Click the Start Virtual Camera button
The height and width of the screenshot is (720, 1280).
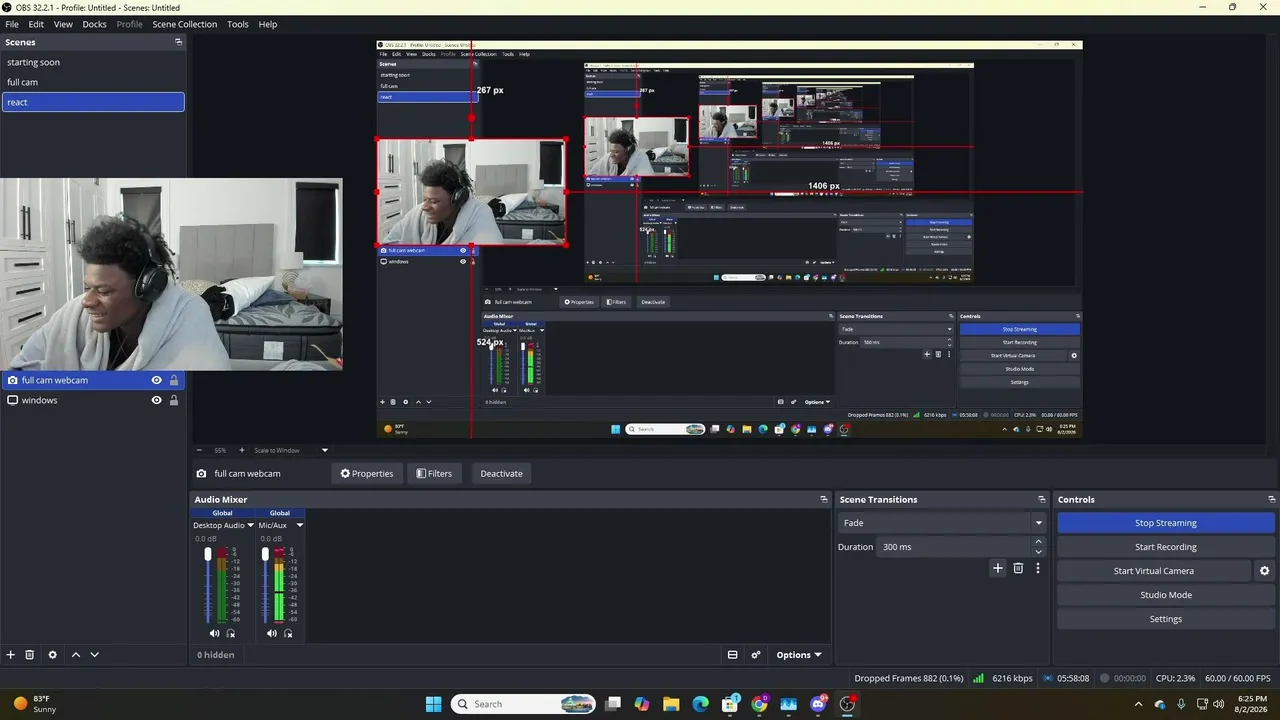pos(1154,571)
